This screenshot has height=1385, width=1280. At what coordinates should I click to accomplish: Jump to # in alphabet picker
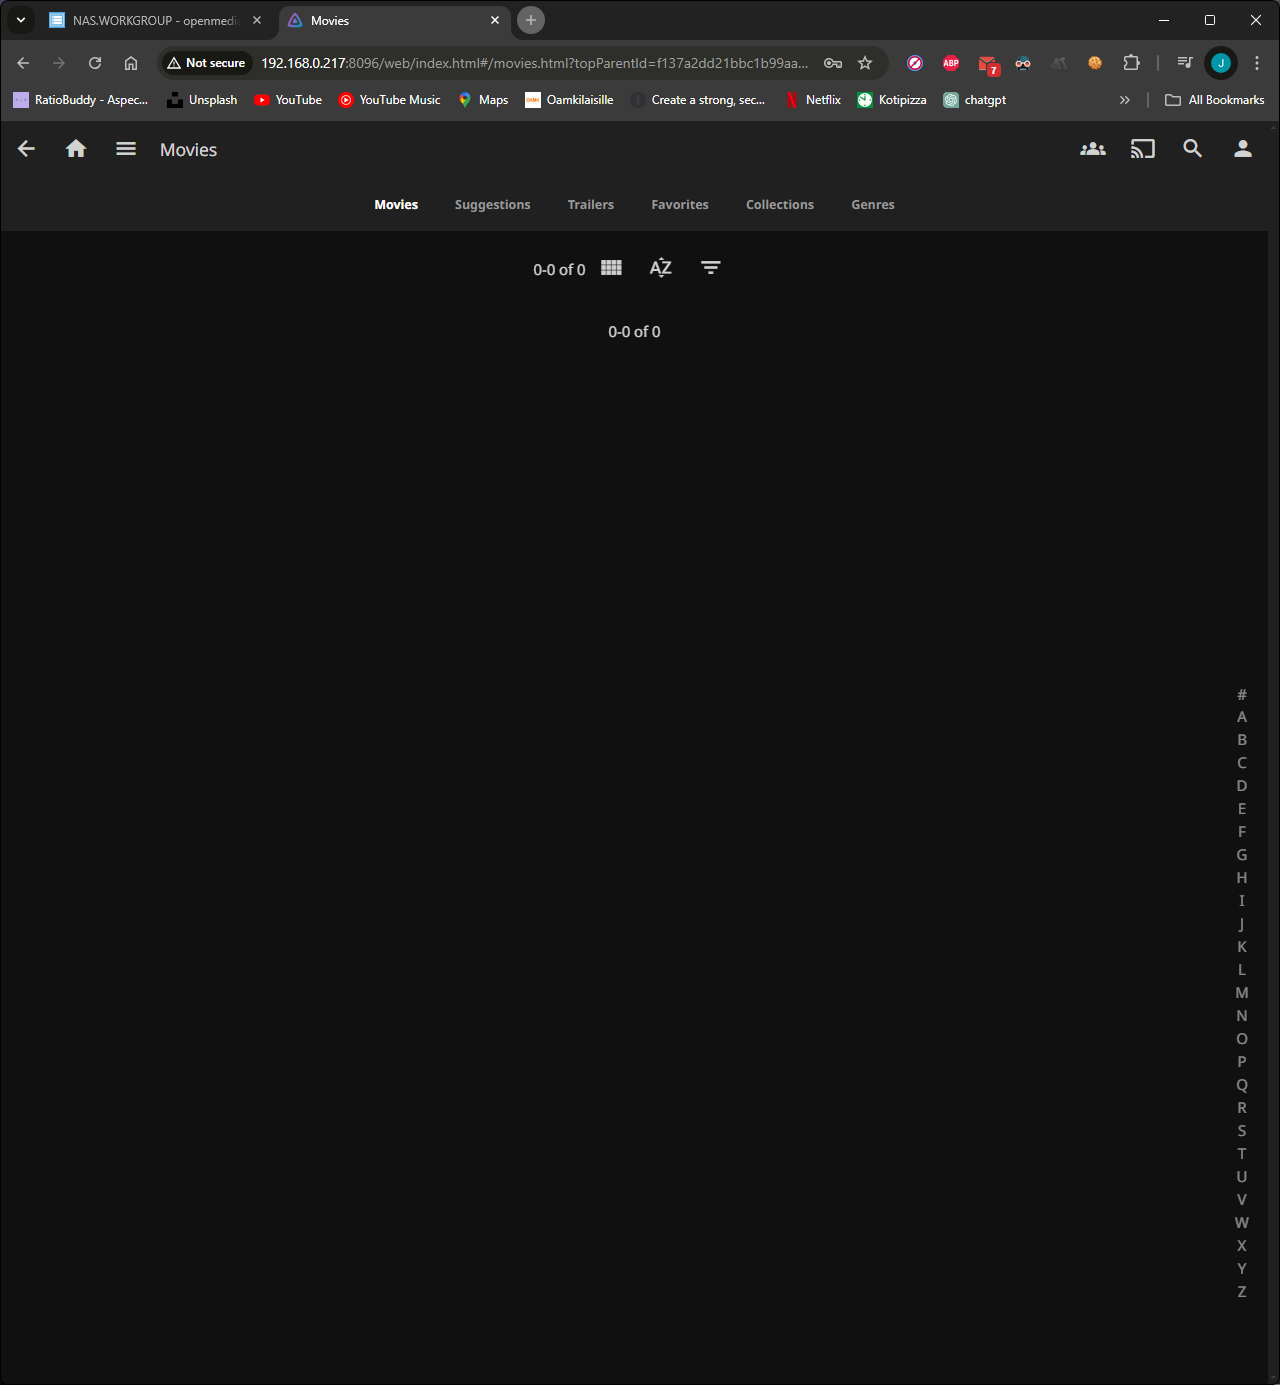[x=1242, y=694]
